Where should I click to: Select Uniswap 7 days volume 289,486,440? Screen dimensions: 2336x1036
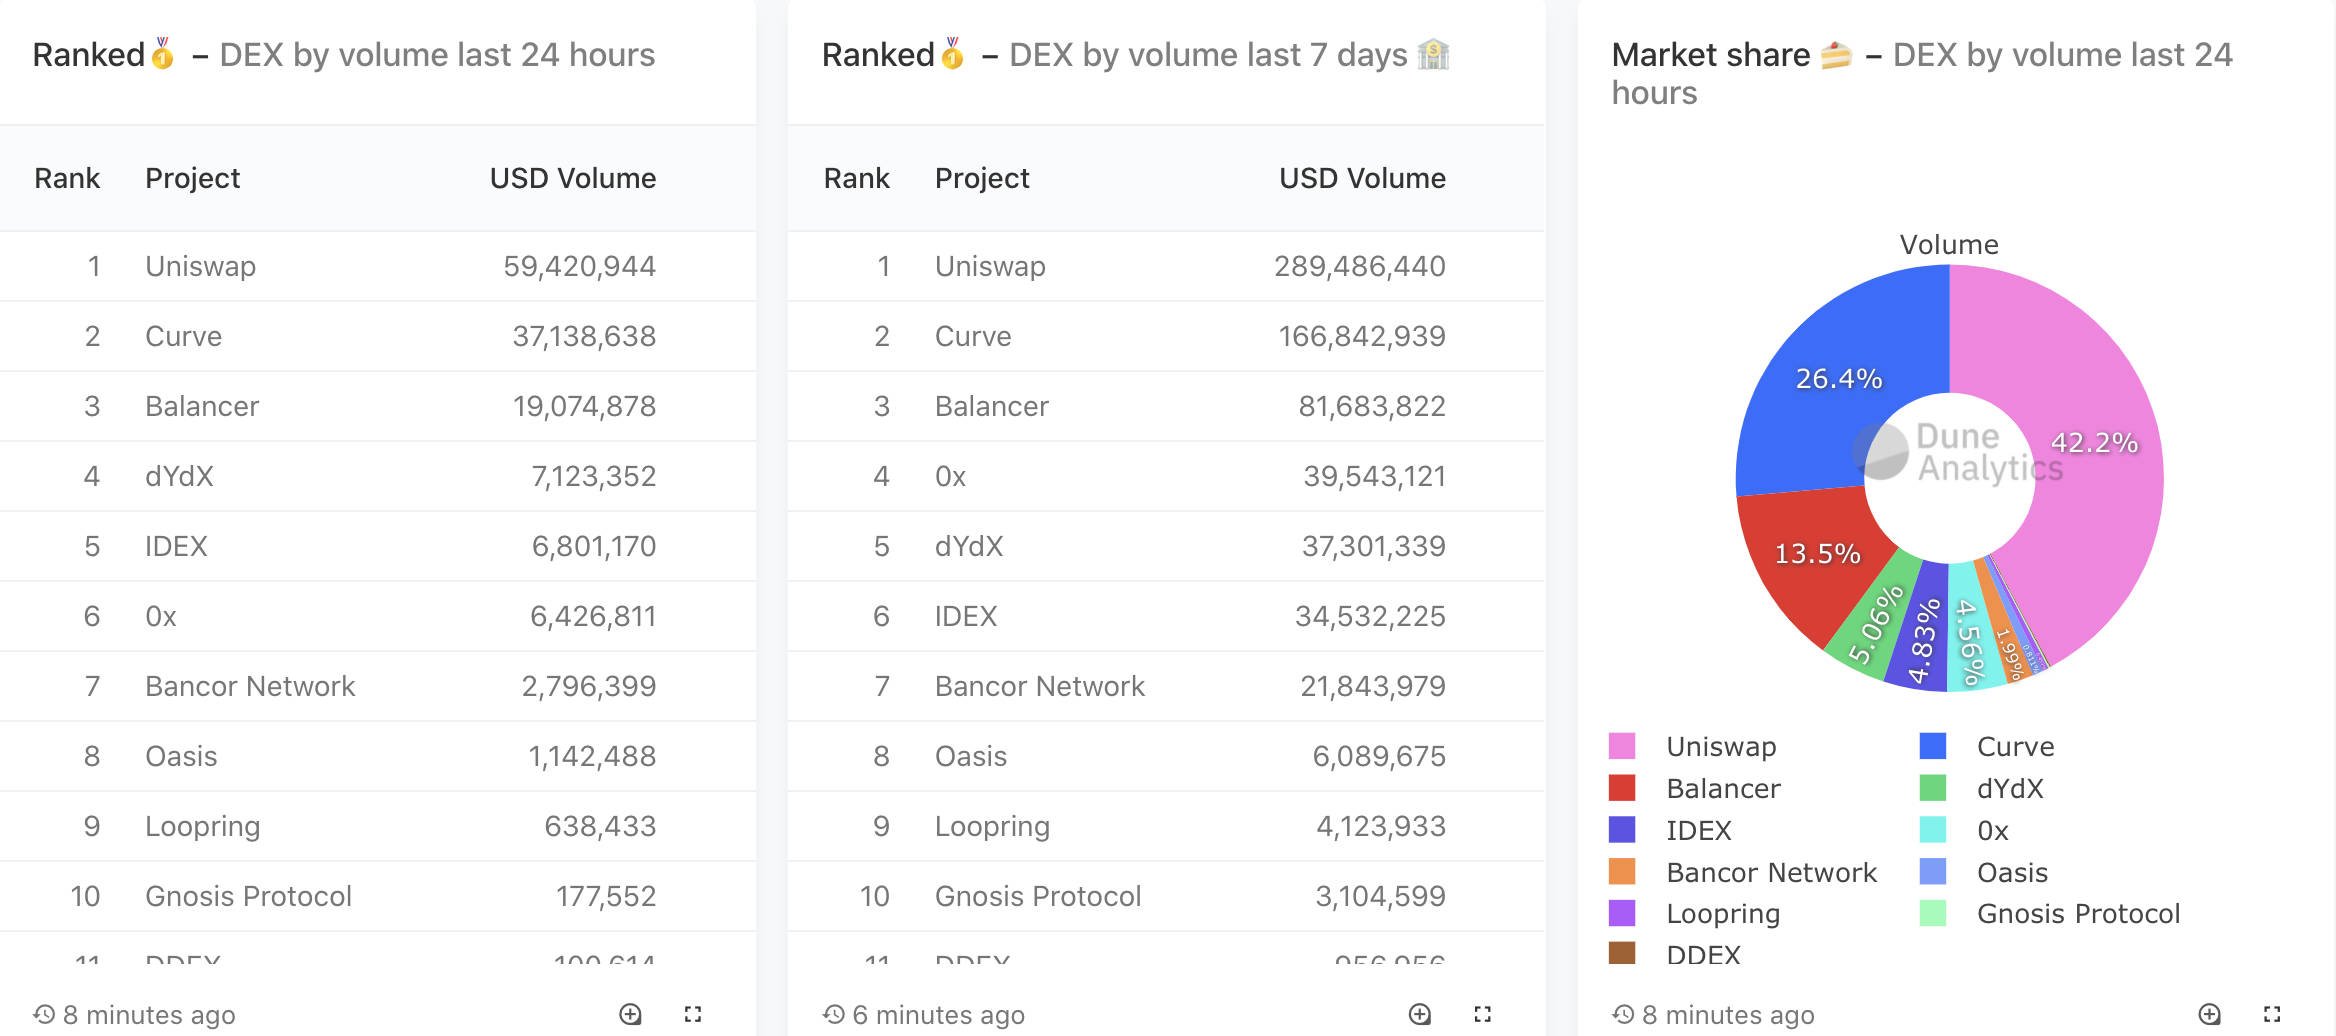click(x=1360, y=266)
